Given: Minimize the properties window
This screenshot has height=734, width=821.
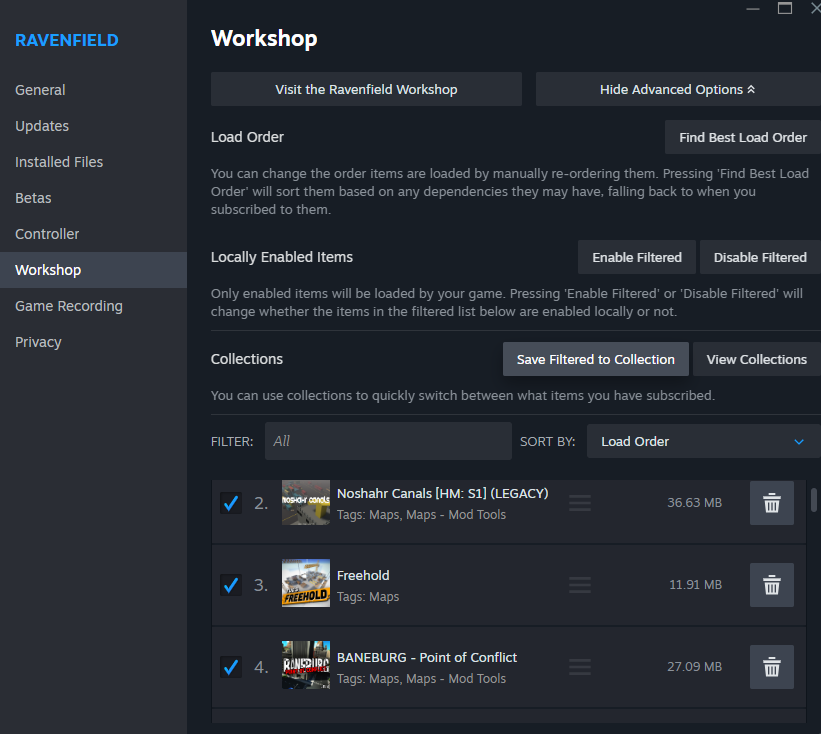Looking at the screenshot, I should (753, 8).
